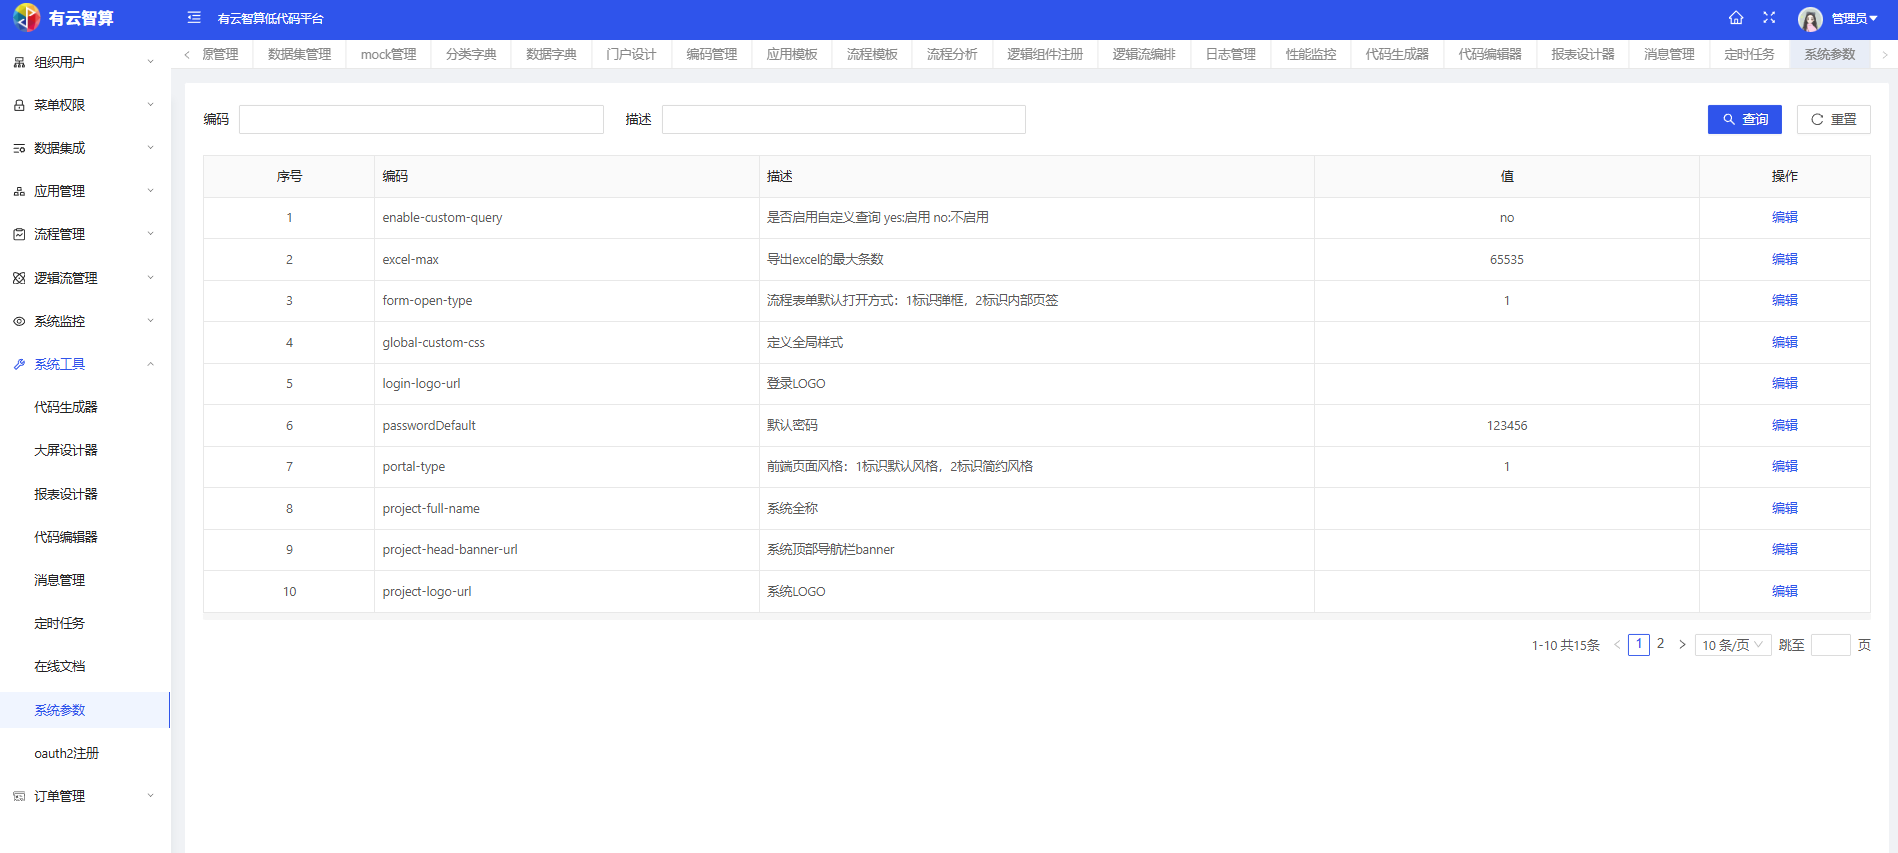Select 大屏设计器 in the sidebar
This screenshot has width=1898, height=853.
pyautogui.click(x=66, y=450)
